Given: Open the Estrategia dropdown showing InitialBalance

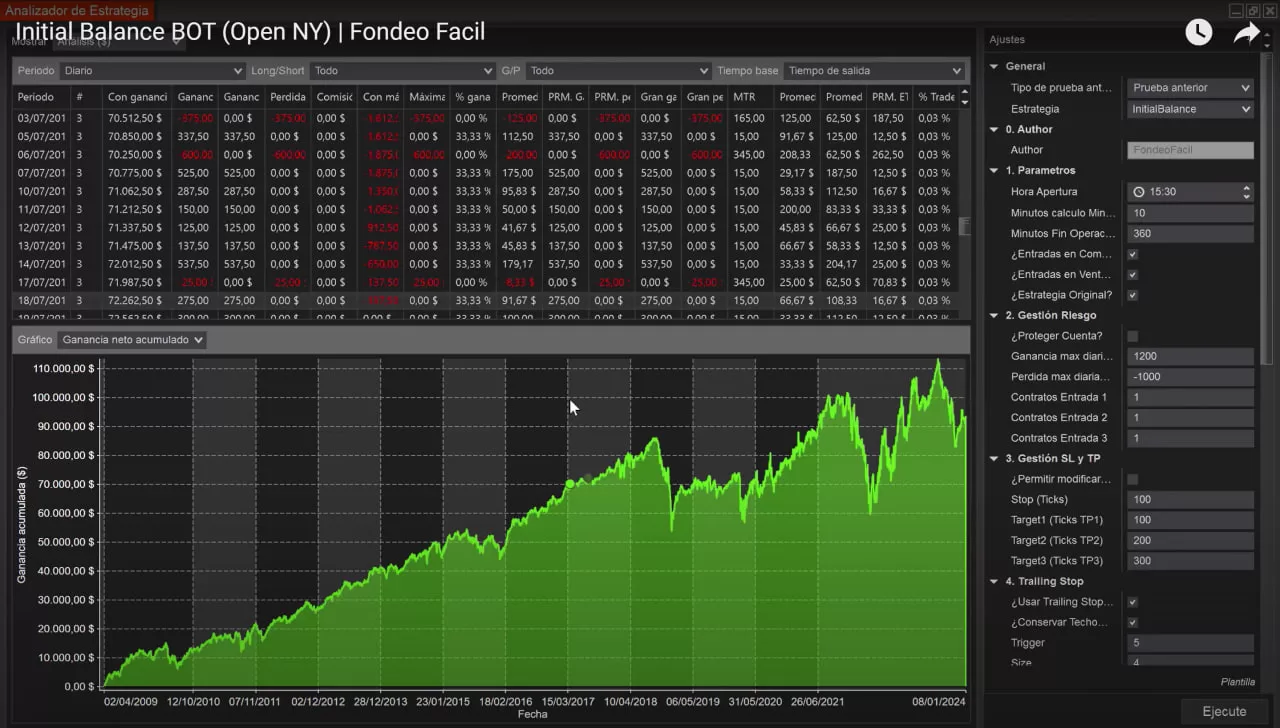Looking at the screenshot, I should point(1189,109).
